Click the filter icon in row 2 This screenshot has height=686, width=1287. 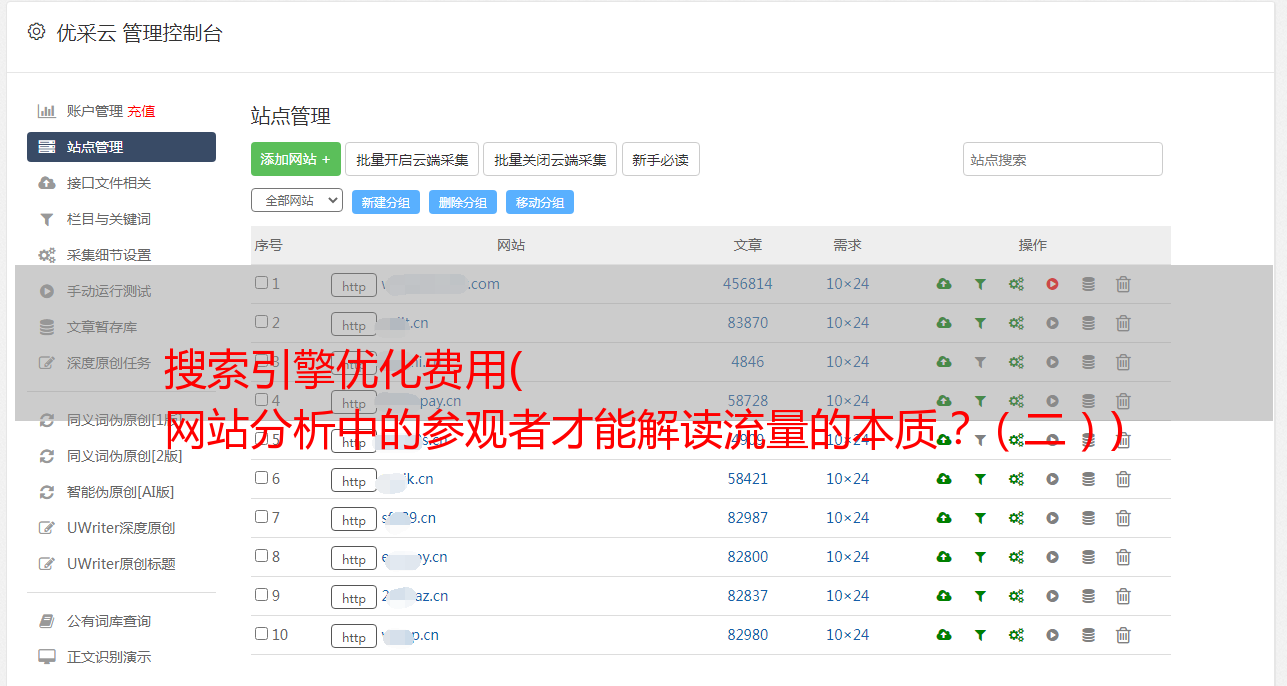click(x=980, y=323)
